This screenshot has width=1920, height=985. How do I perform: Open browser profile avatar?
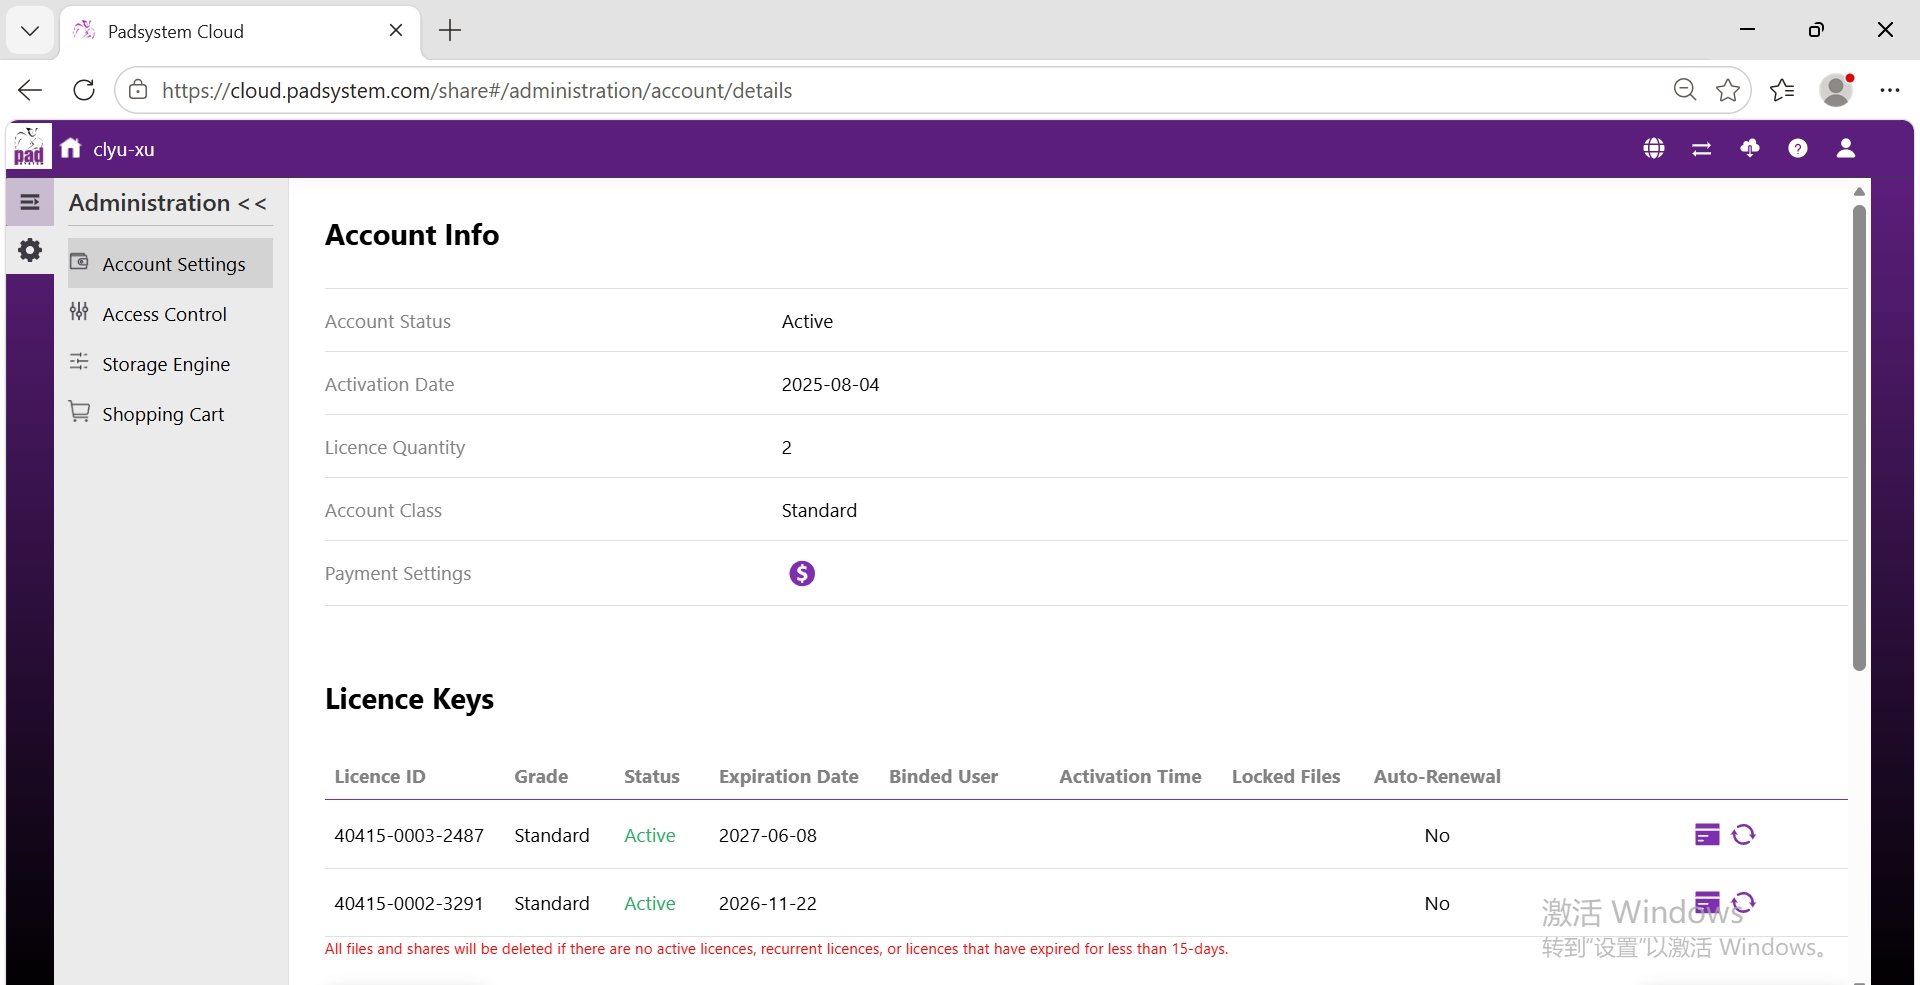click(x=1837, y=90)
